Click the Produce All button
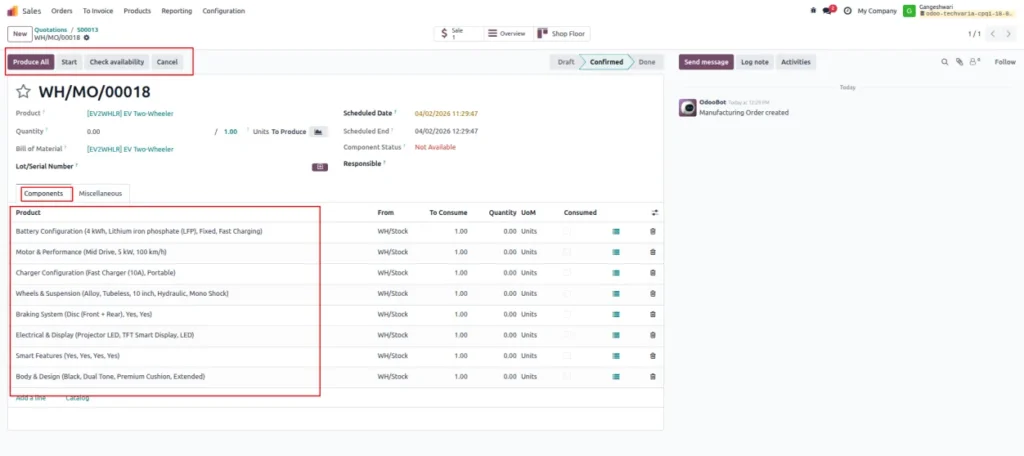The image size is (1024, 456). (x=31, y=62)
